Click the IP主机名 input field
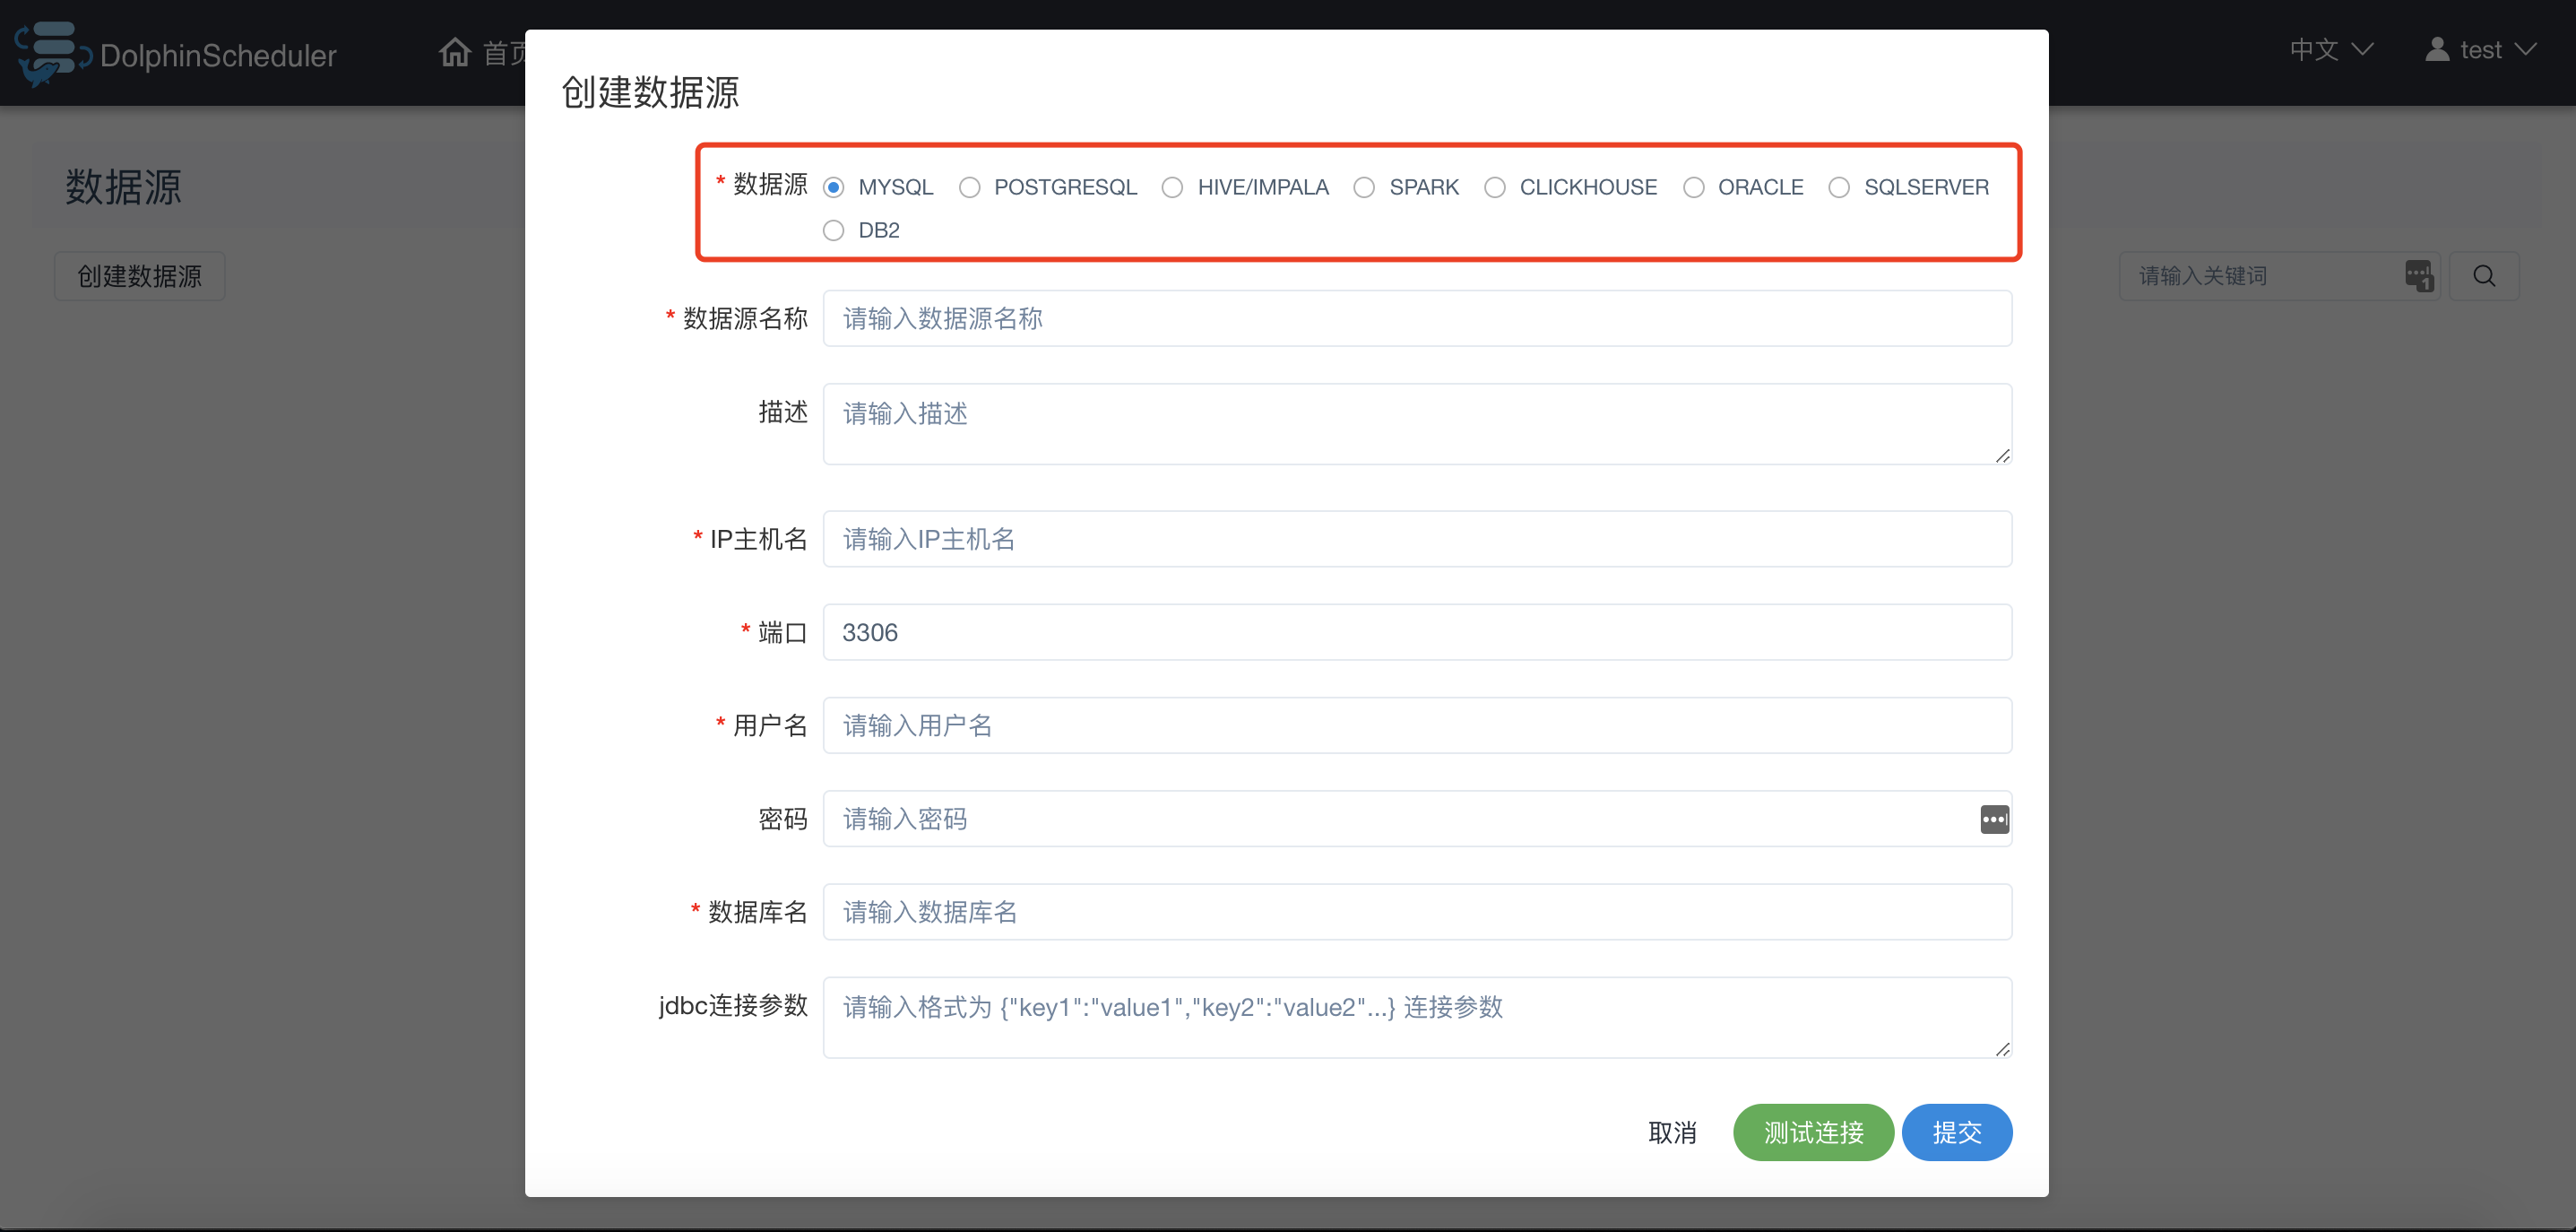The width and height of the screenshot is (2576, 1232). (1417, 539)
